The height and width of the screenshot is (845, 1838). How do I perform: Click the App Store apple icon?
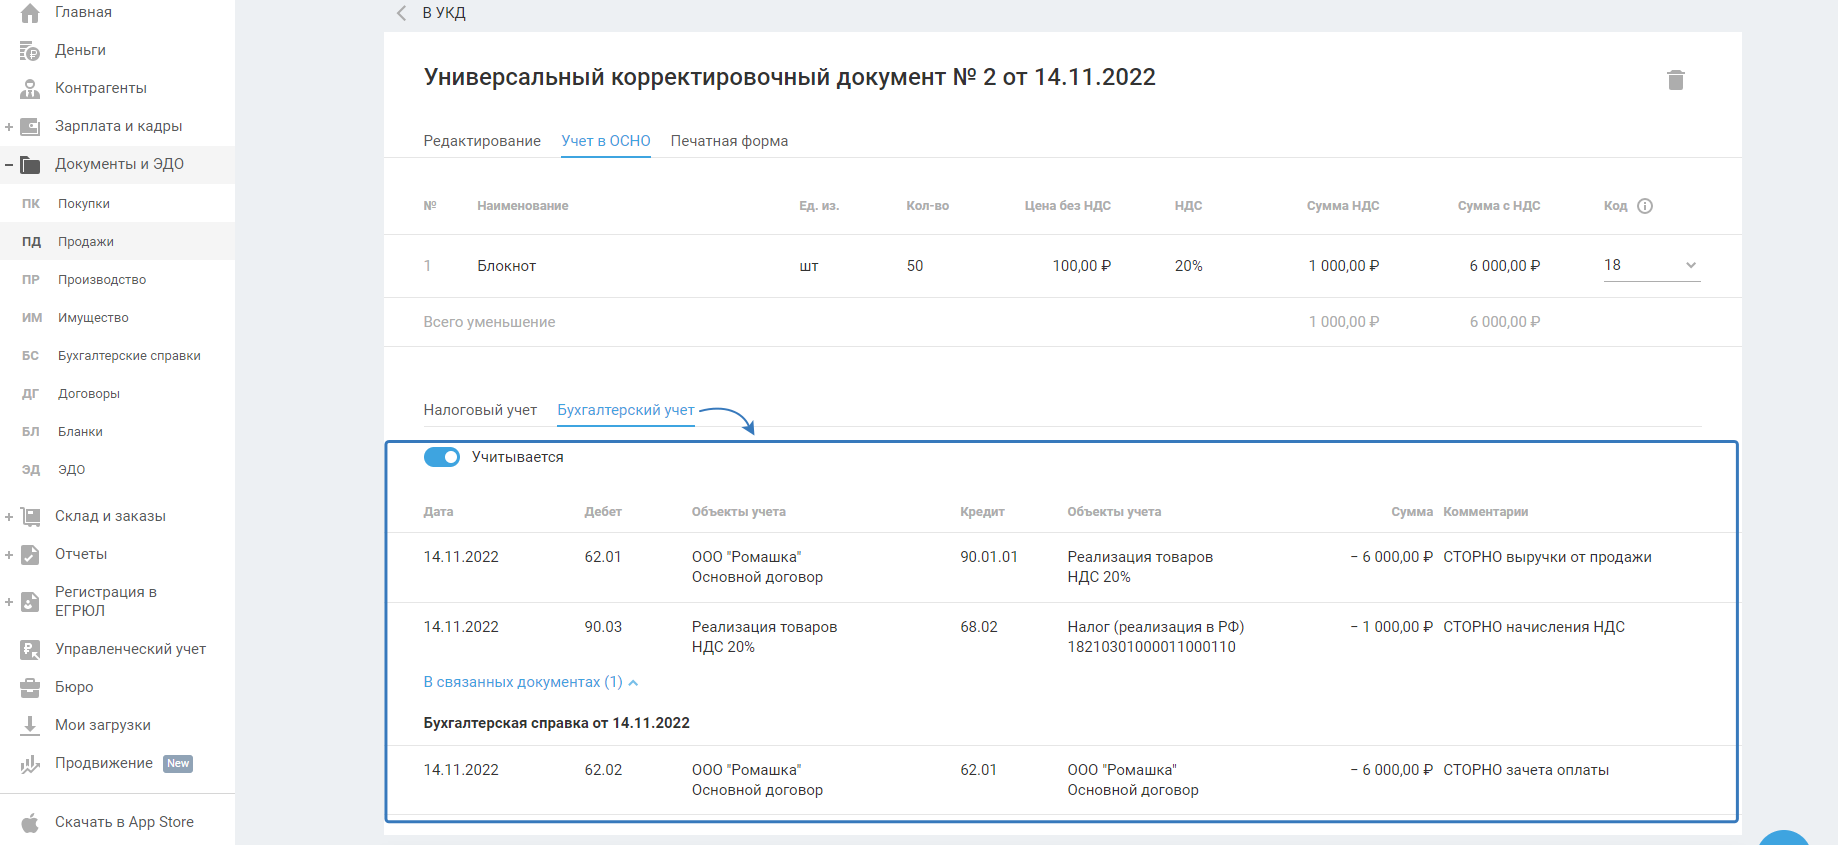(30, 823)
